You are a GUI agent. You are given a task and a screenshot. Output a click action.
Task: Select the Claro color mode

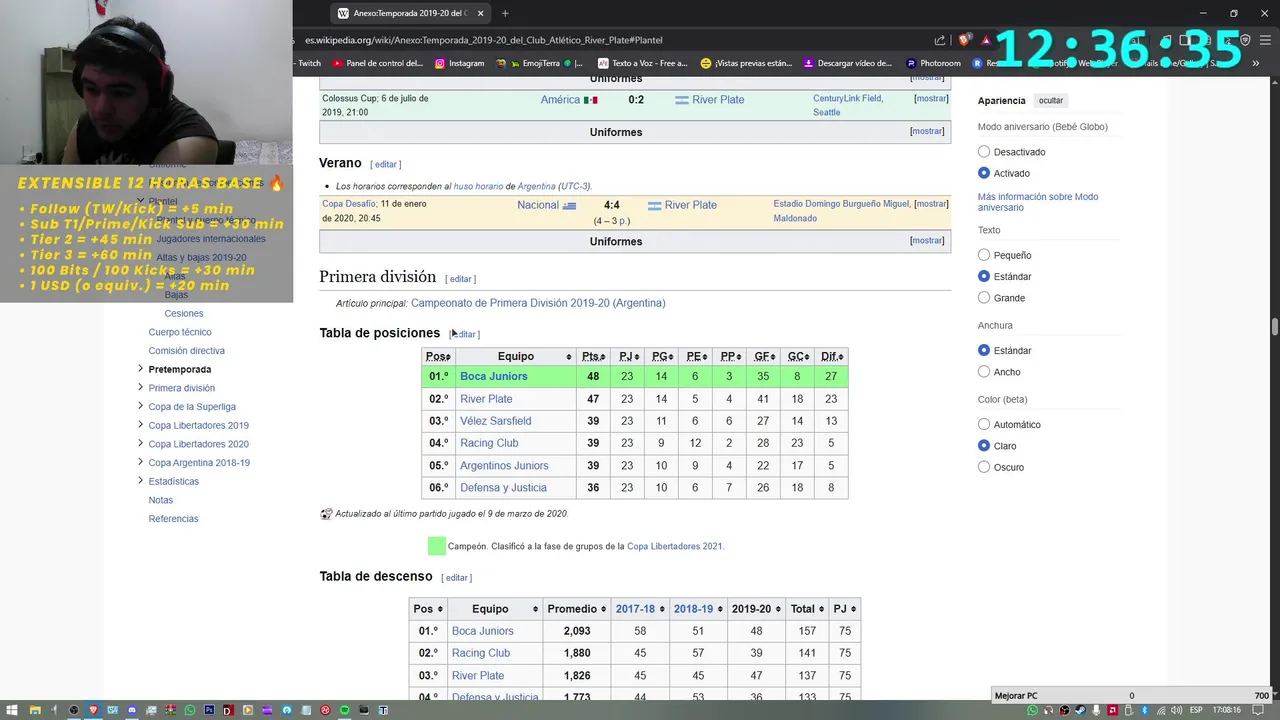(984, 446)
